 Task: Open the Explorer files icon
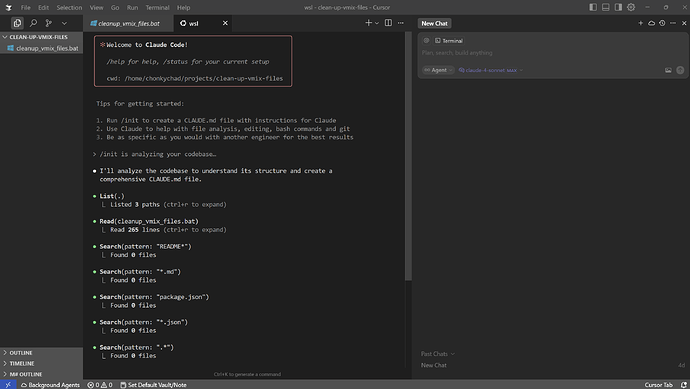17,23
